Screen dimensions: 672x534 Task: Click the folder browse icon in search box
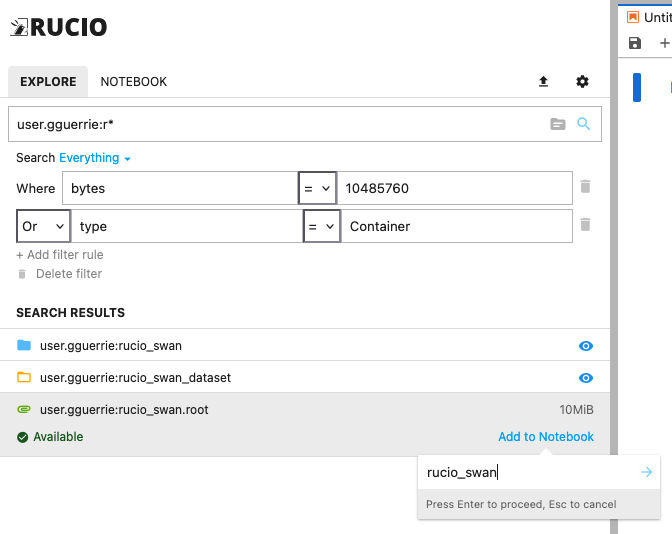(x=558, y=125)
